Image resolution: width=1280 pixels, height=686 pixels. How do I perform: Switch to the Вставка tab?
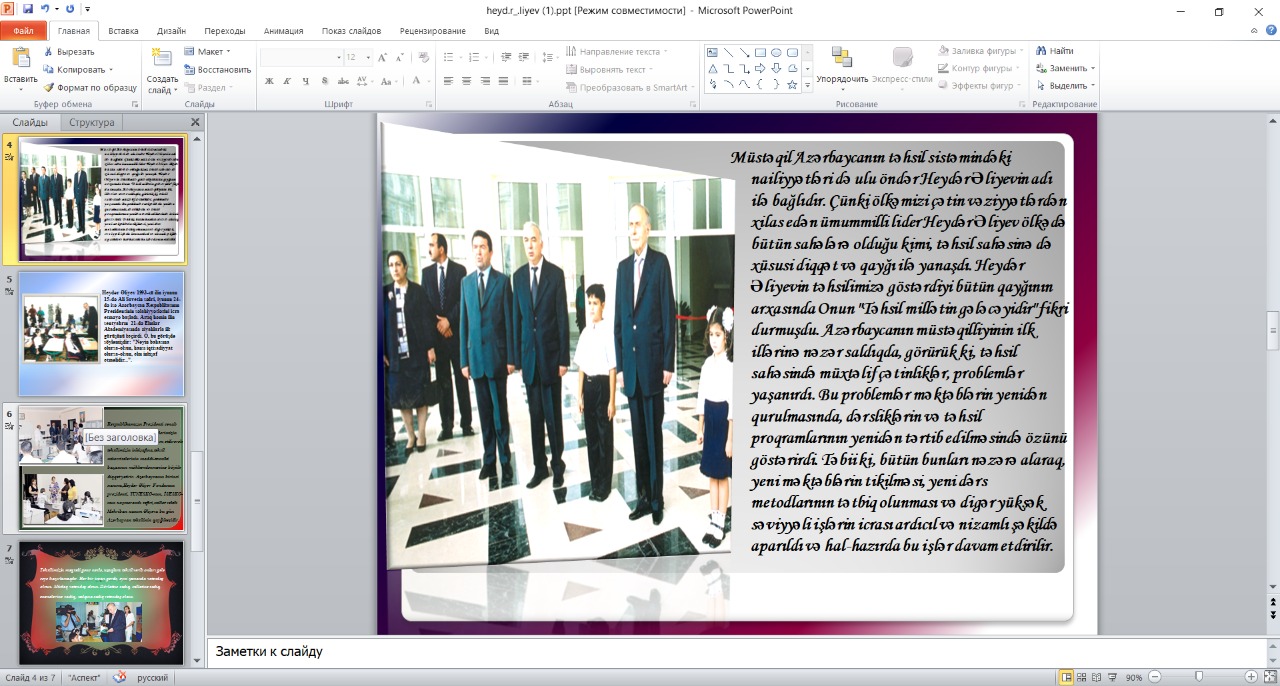(123, 31)
